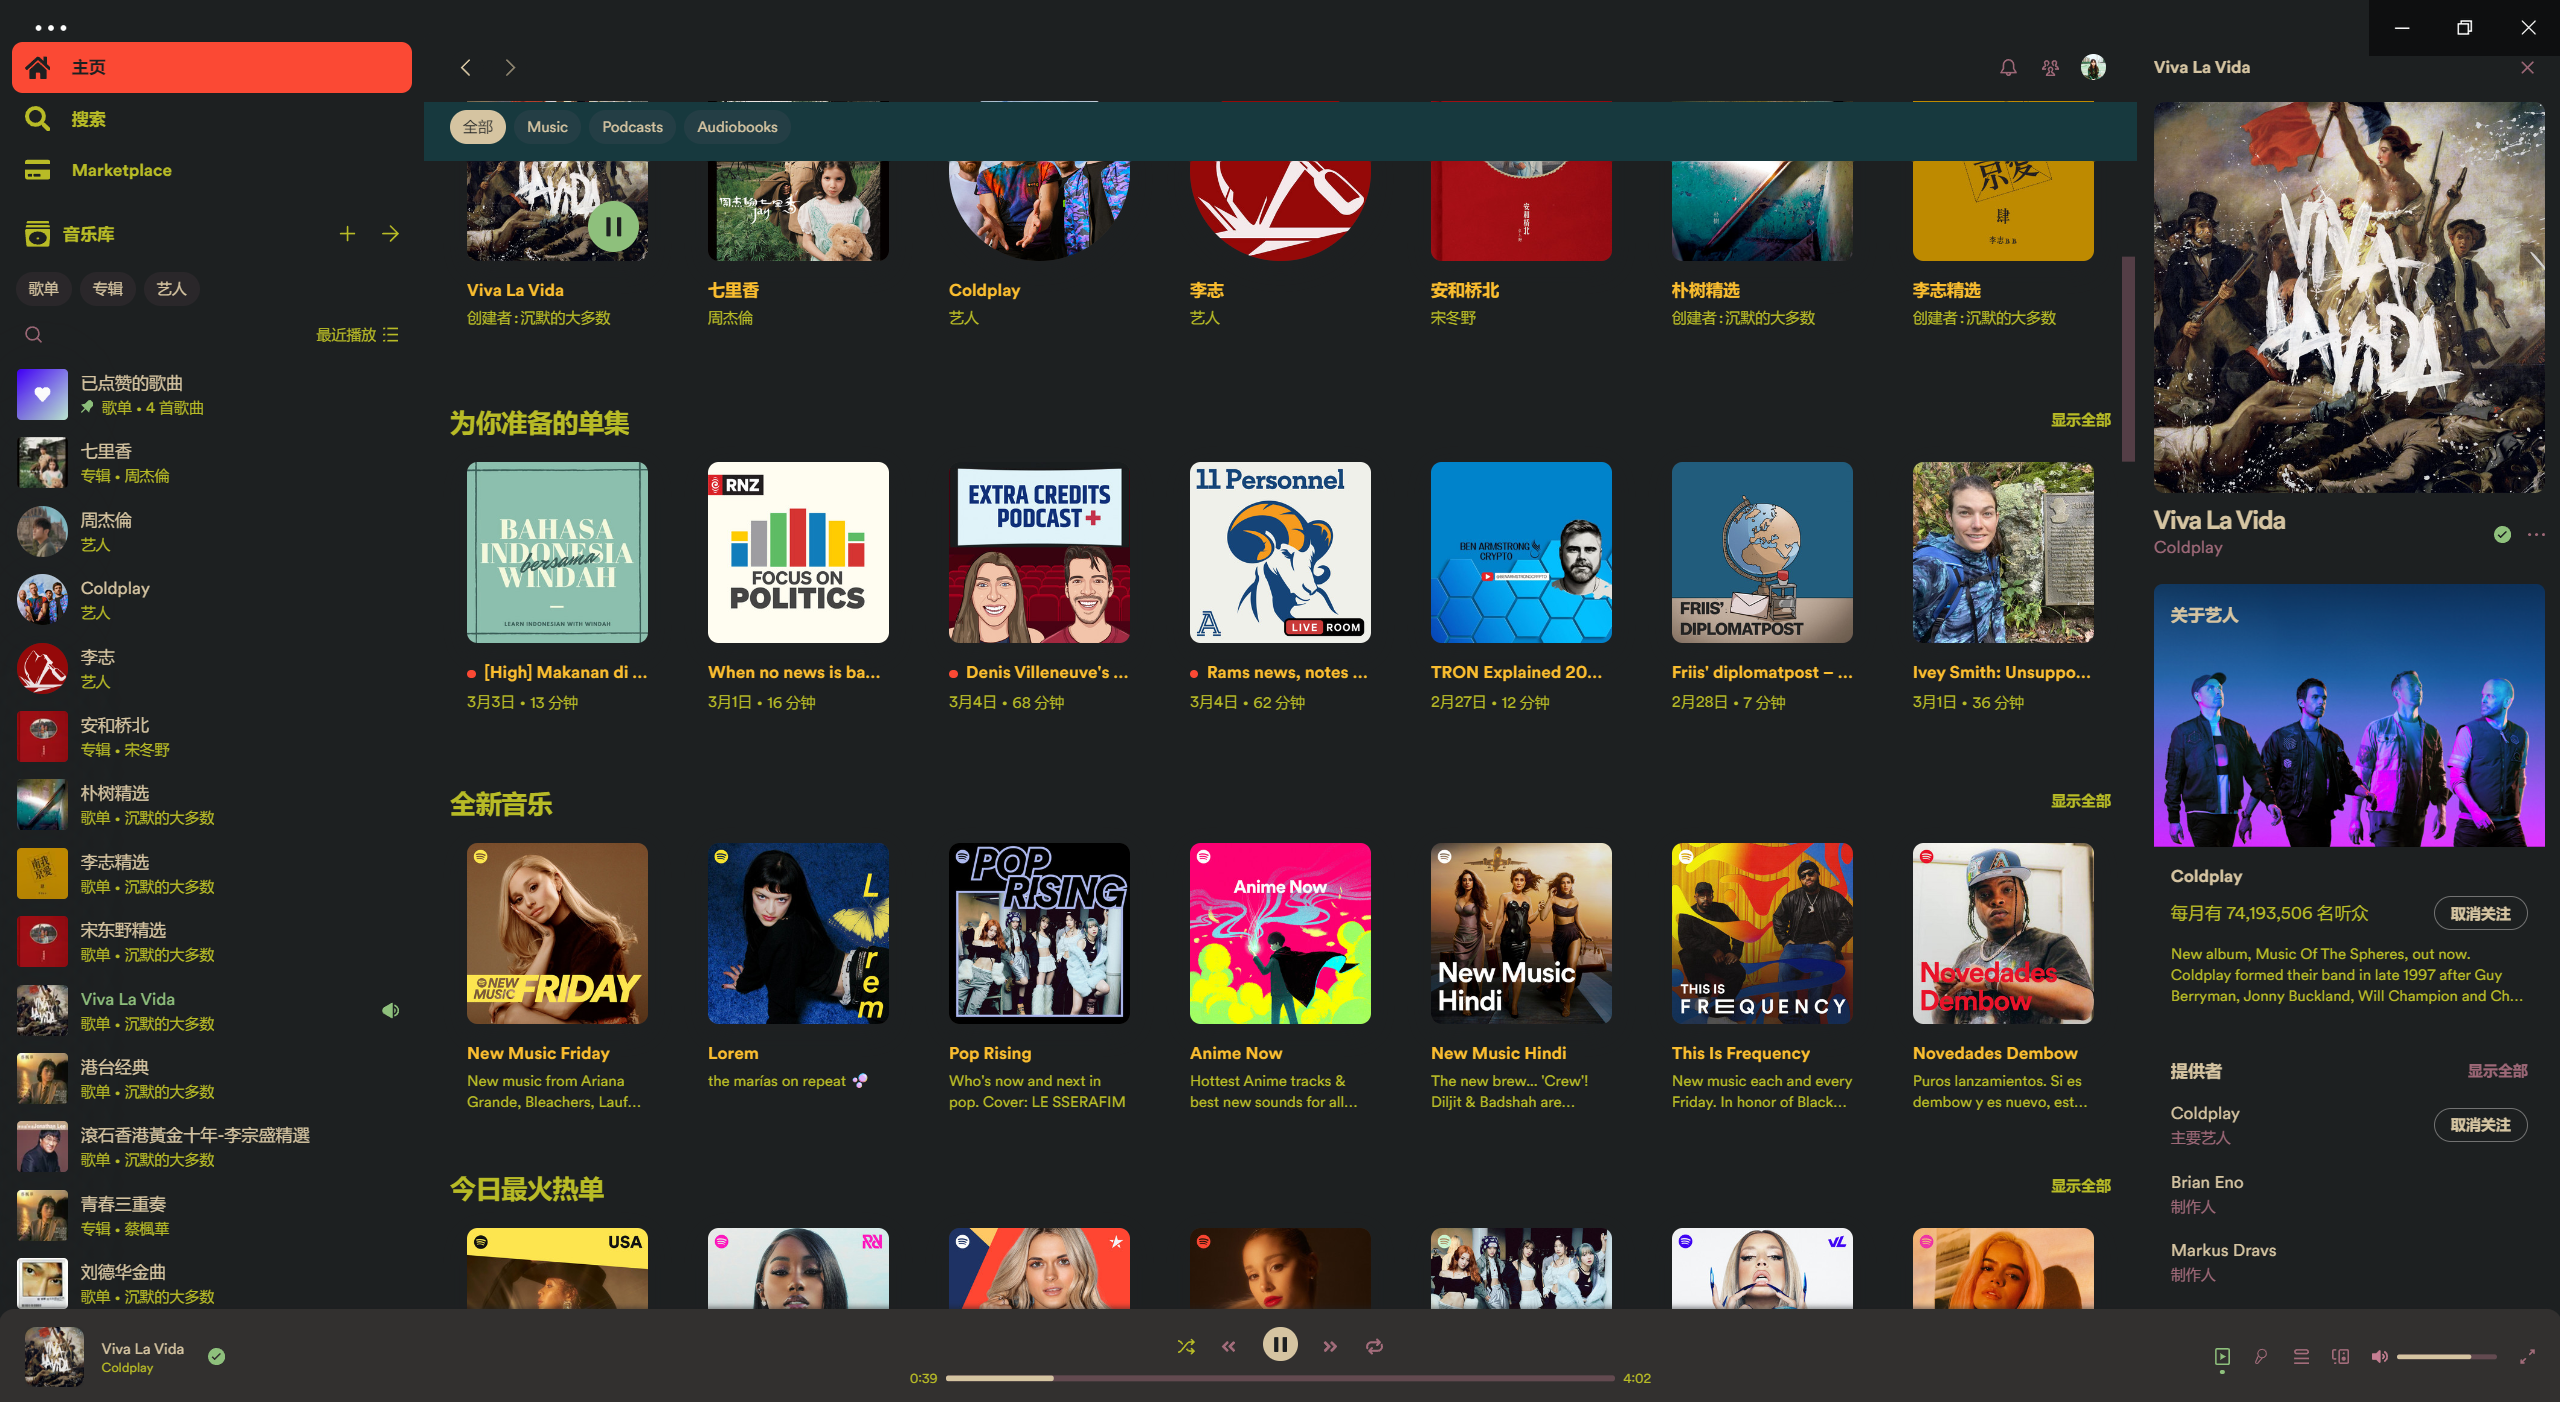The height and width of the screenshot is (1402, 2560).
Task: Click 显示全部 next to 全新音乐
Action: coord(2081,801)
